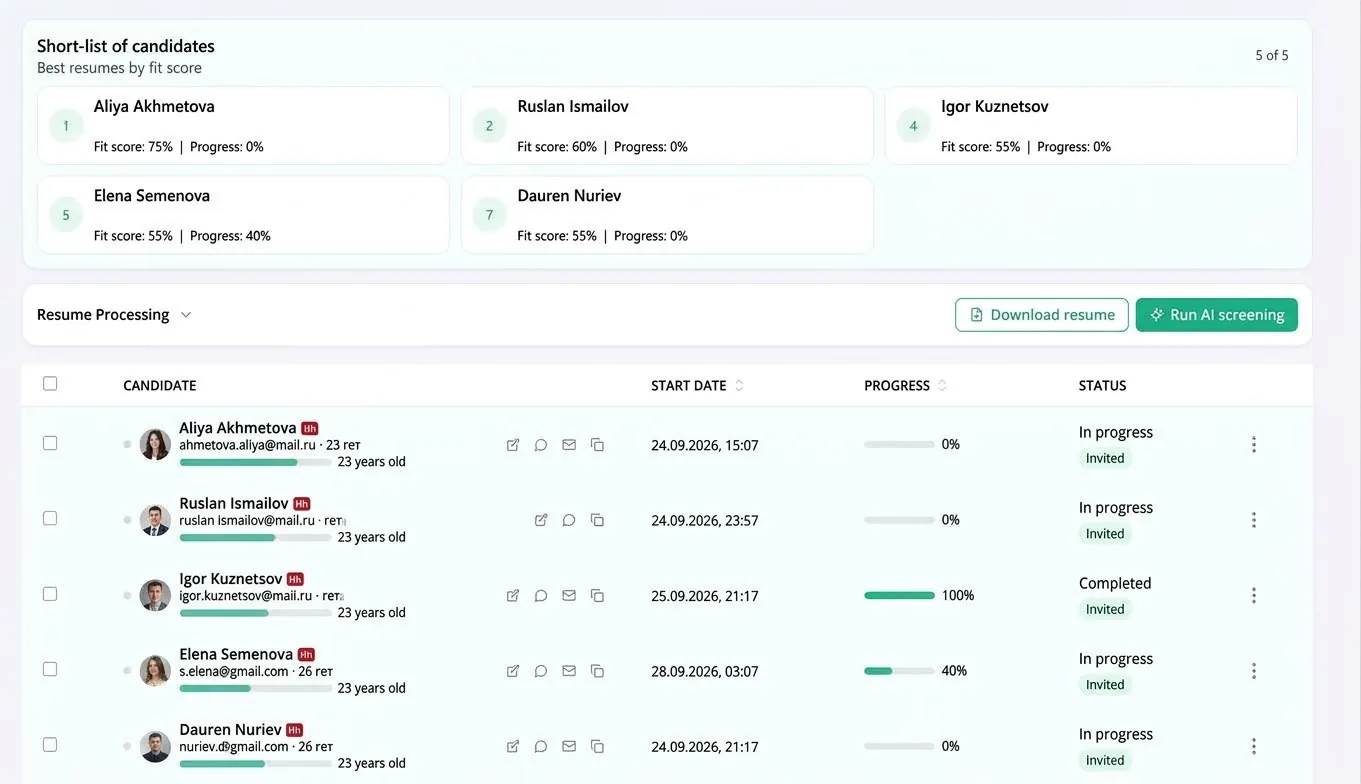Open the comment icon for Elena Semenova
Screen dimensions: 1361x784
[x=541, y=671]
